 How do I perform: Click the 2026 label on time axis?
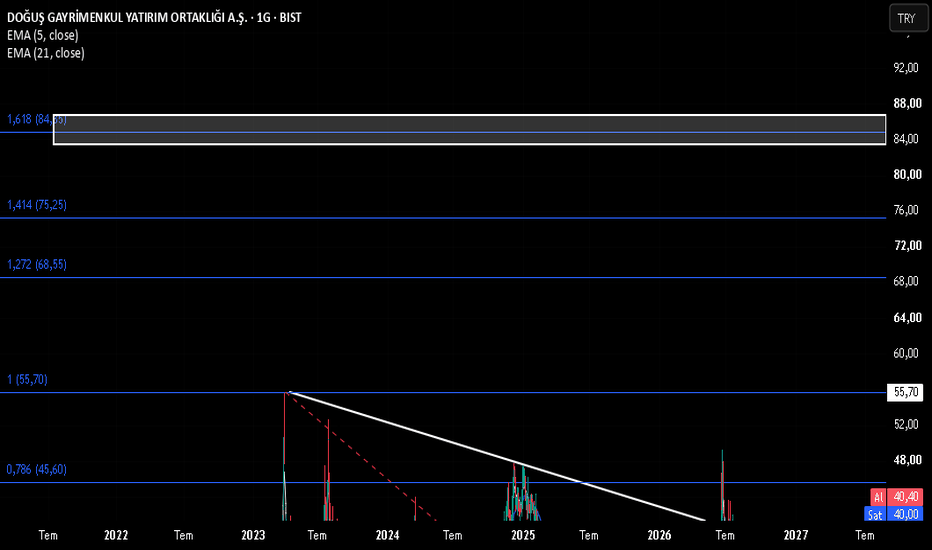click(659, 535)
